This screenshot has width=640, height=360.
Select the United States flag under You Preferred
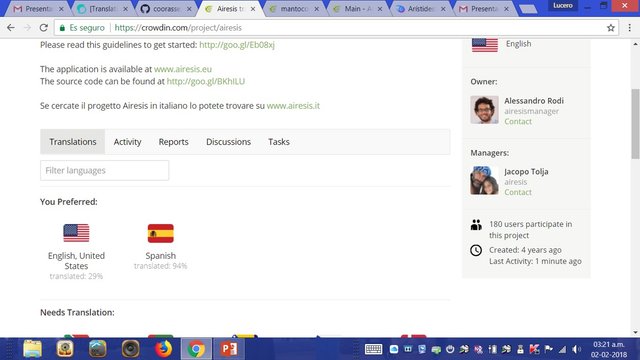click(76, 233)
